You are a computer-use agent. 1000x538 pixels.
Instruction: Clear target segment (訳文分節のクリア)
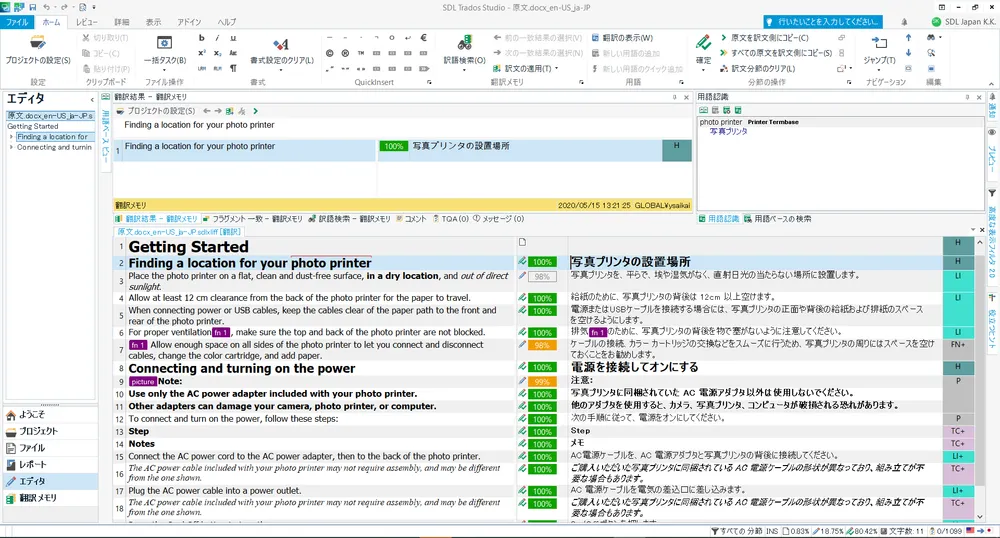pos(757,68)
